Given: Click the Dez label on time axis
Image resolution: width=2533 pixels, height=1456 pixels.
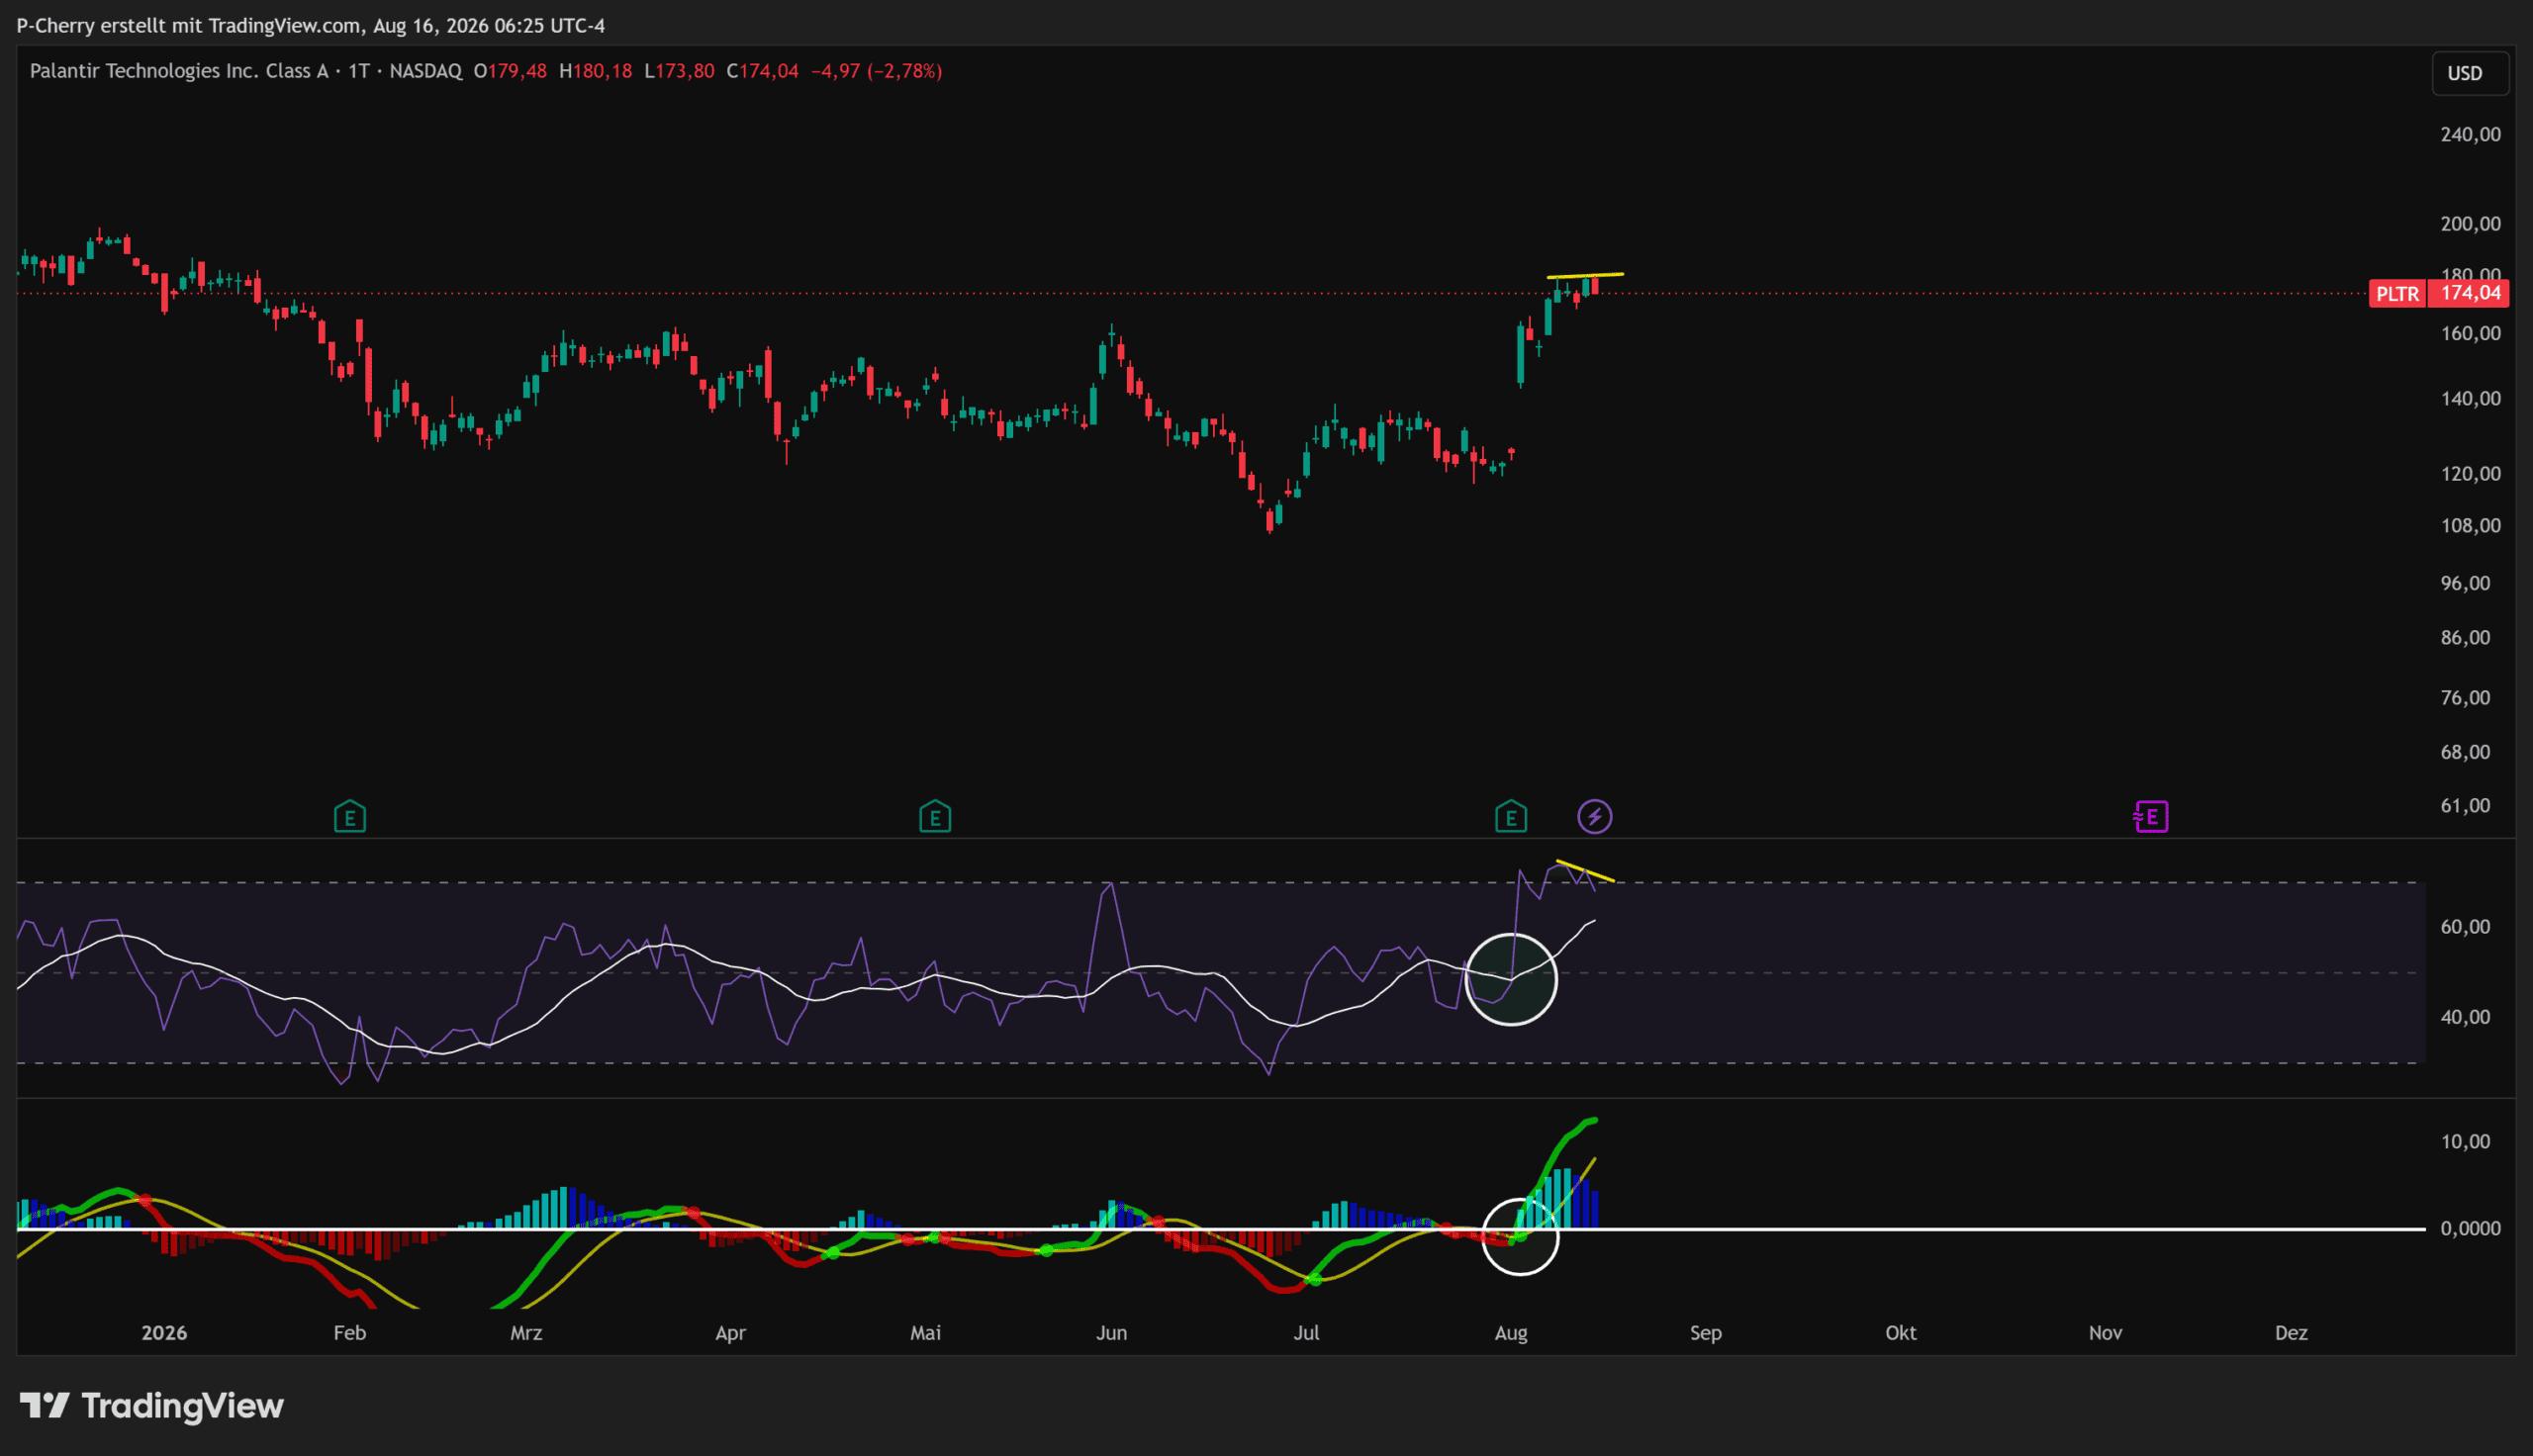Looking at the screenshot, I should [x=2291, y=1332].
